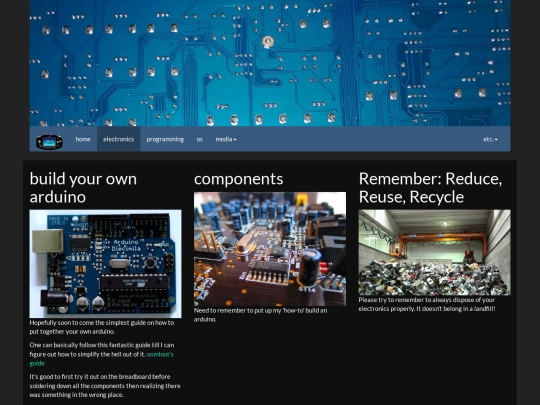Click the 'build your own arduino' heading
Viewport: 540px width, 405px height.
pyautogui.click(x=83, y=188)
